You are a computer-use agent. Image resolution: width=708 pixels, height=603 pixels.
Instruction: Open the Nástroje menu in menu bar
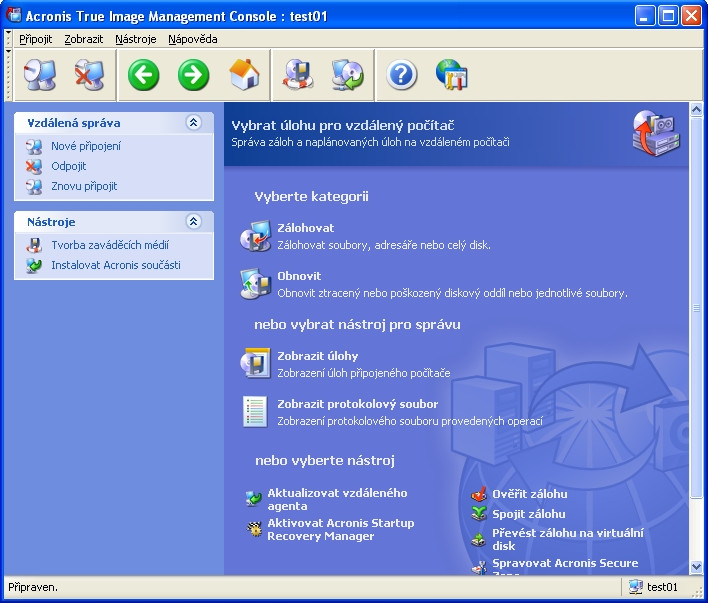pyautogui.click(x=136, y=39)
